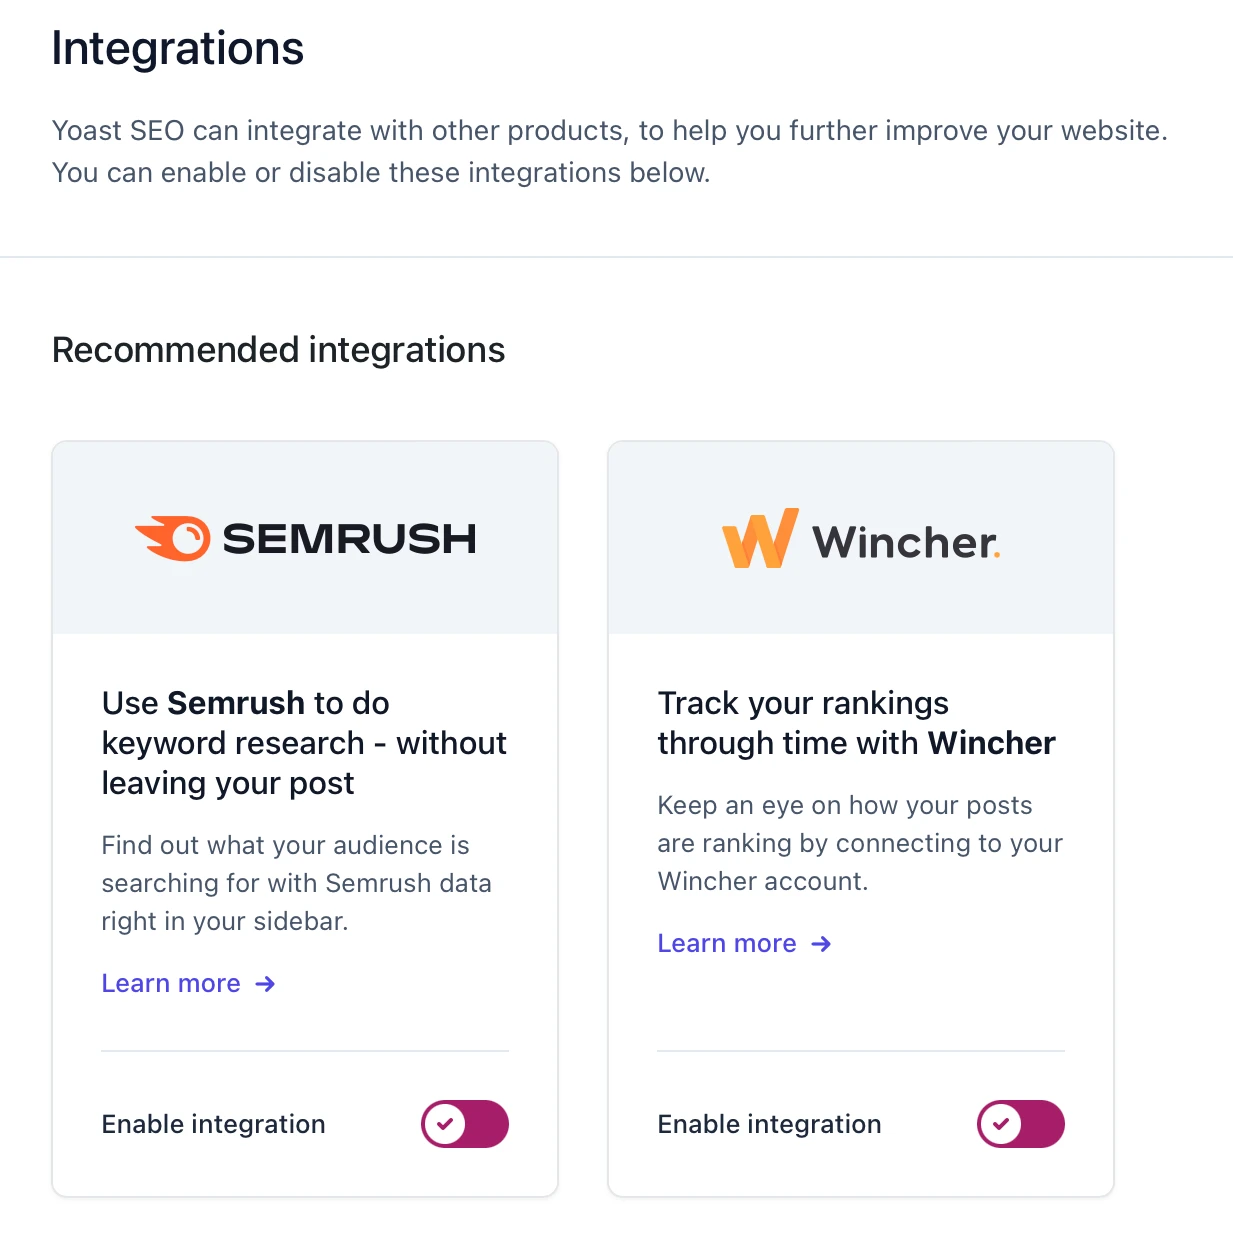The width and height of the screenshot is (1233, 1236).
Task: Click the 'Find out what your audience' description
Action: click(x=297, y=883)
